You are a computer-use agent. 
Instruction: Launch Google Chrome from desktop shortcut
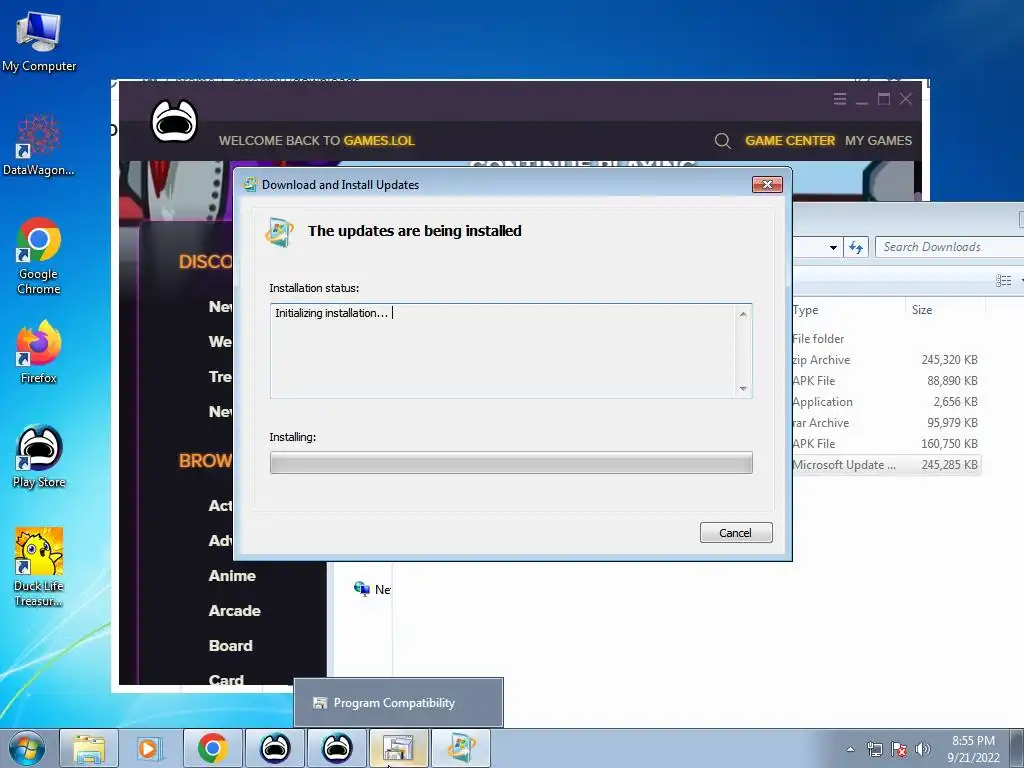(x=39, y=256)
